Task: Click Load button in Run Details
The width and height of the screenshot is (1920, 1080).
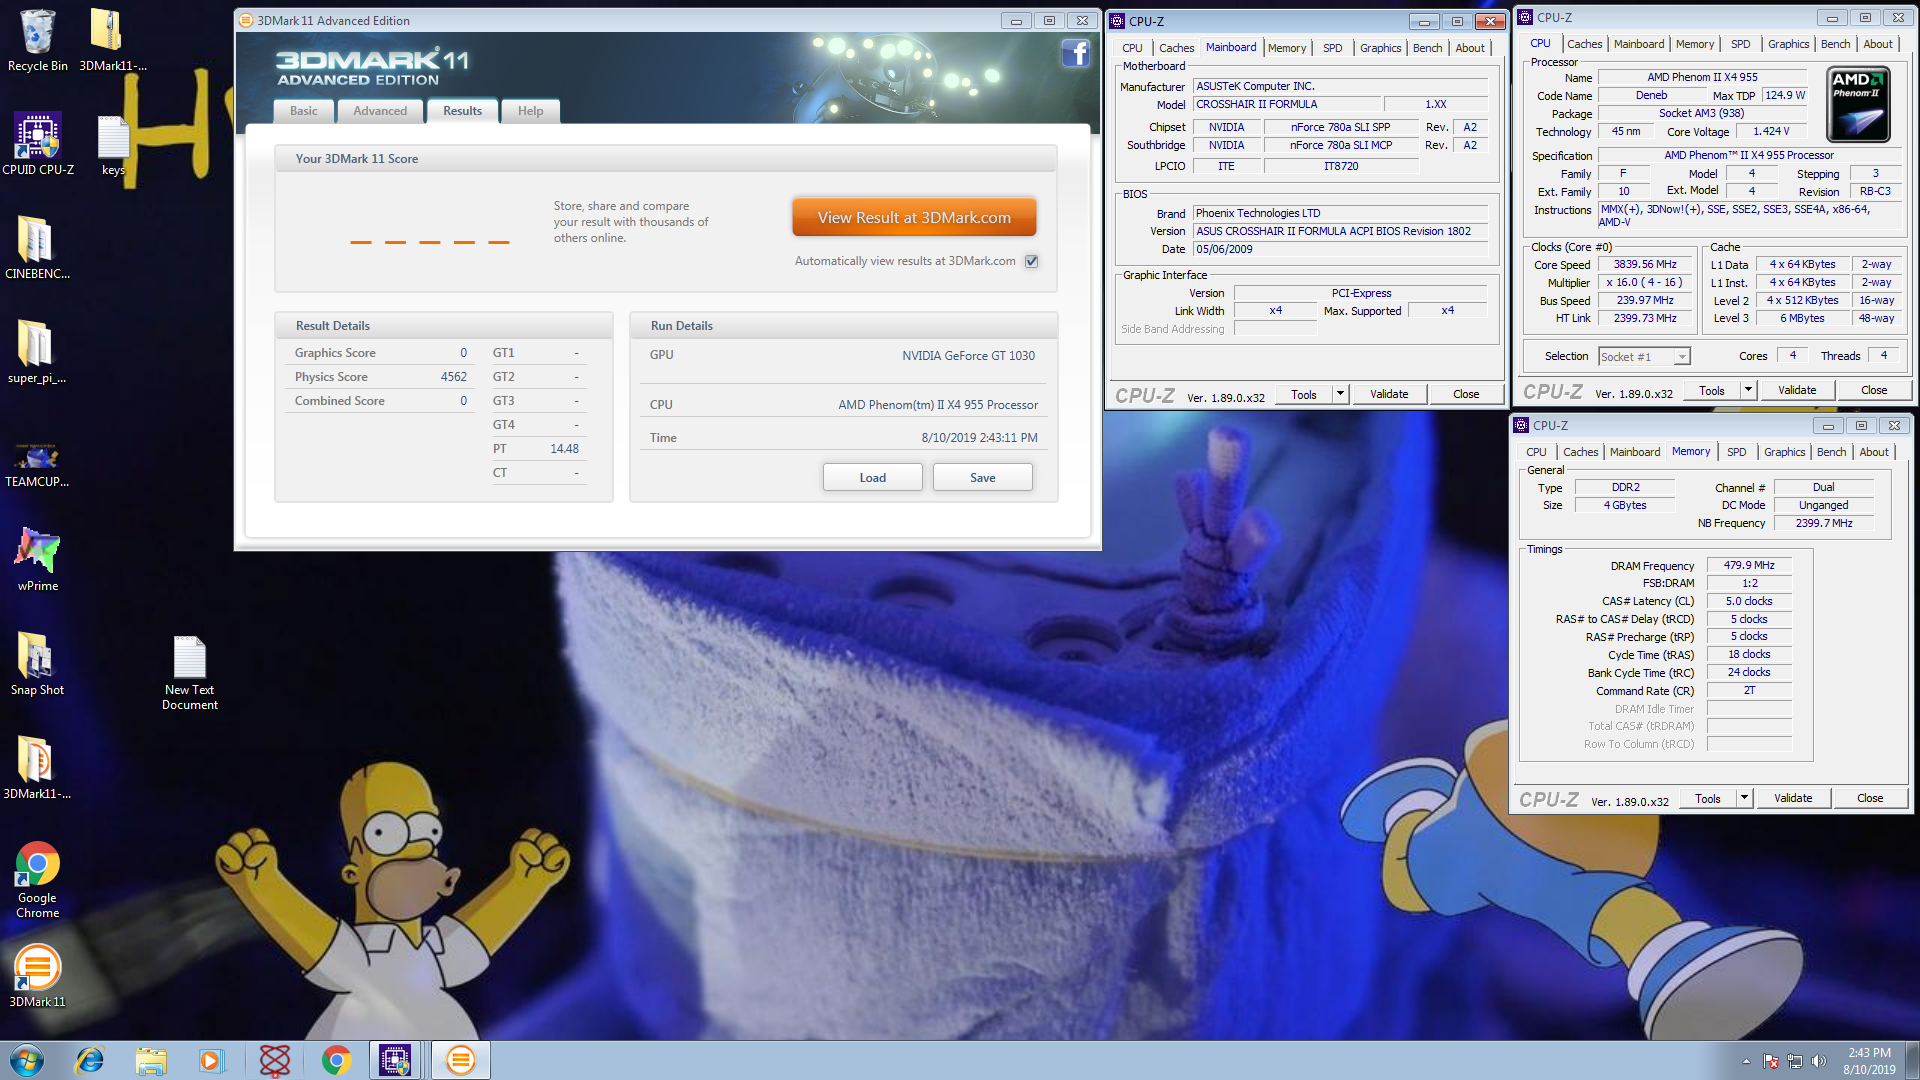Action: tap(872, 477)
